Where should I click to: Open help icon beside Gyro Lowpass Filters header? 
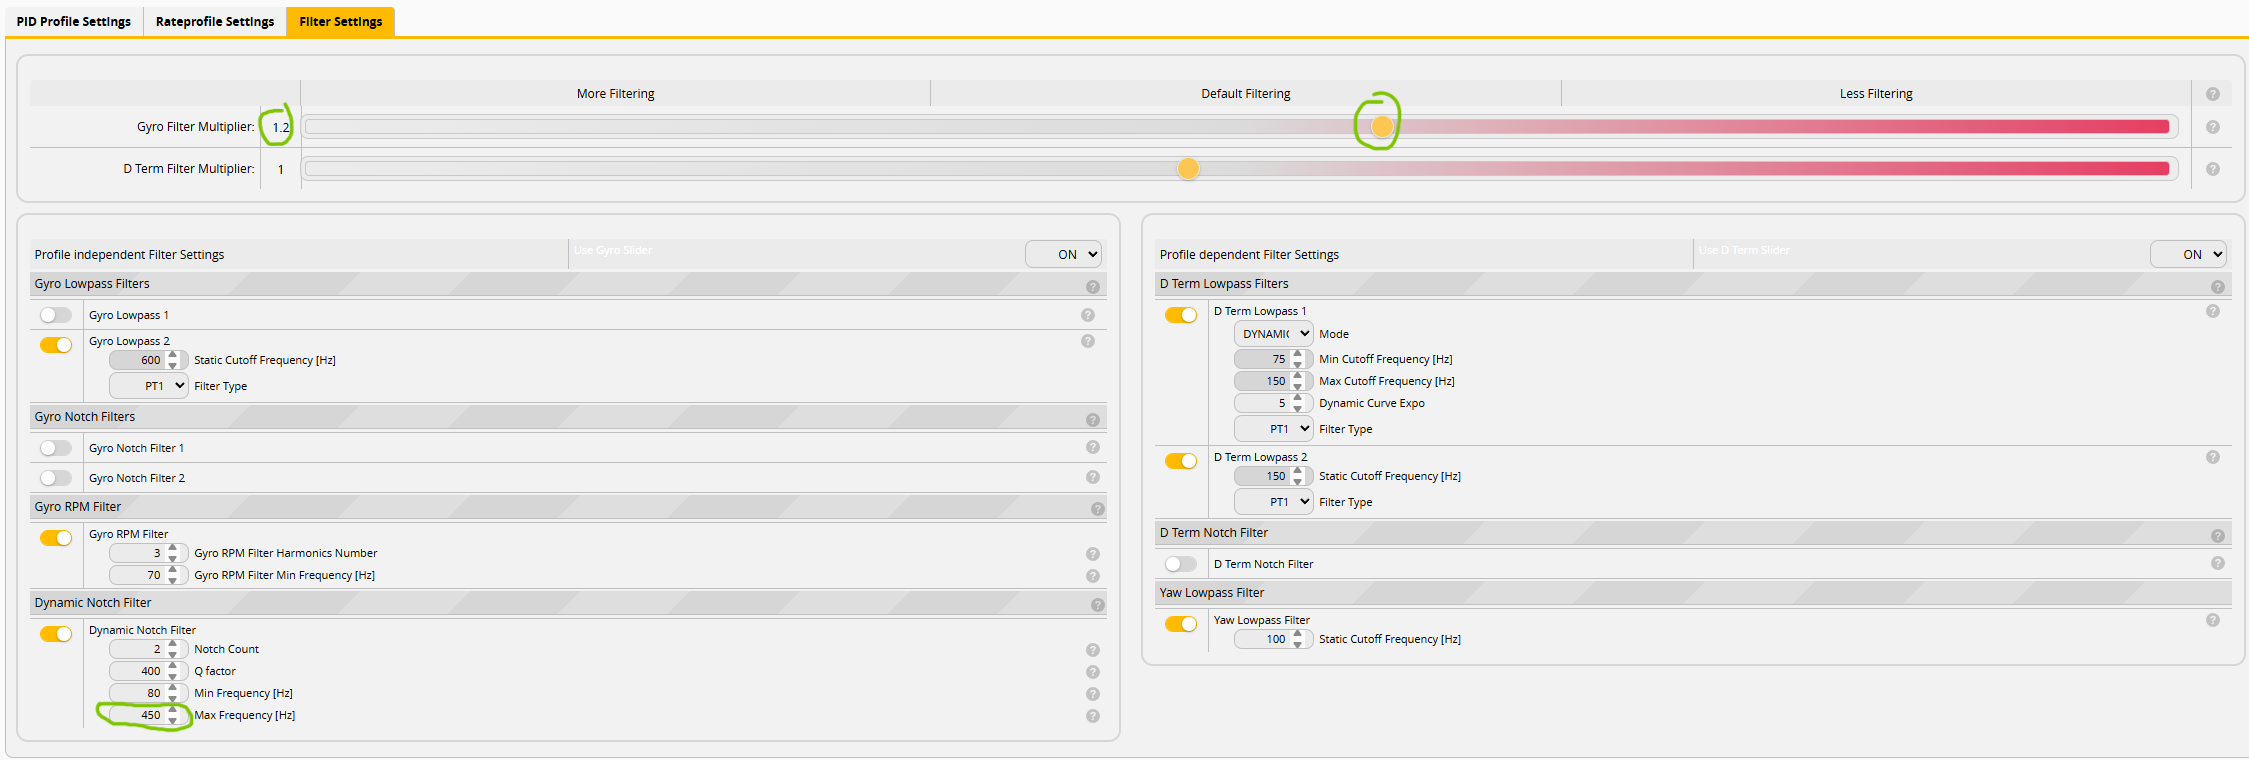coord(1092,287)
